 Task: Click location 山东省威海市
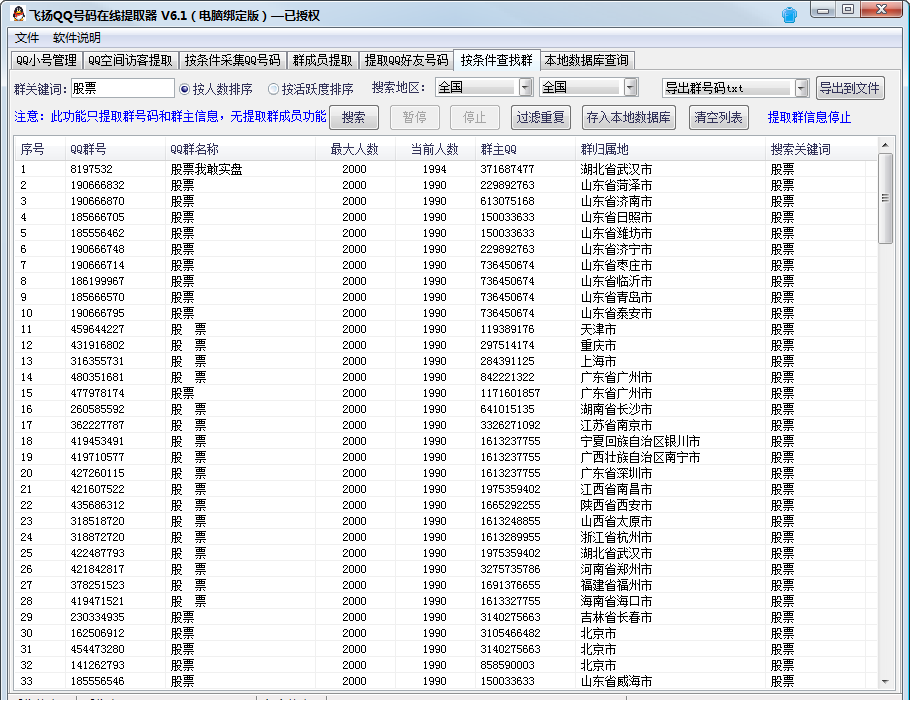tap(616, 682)
